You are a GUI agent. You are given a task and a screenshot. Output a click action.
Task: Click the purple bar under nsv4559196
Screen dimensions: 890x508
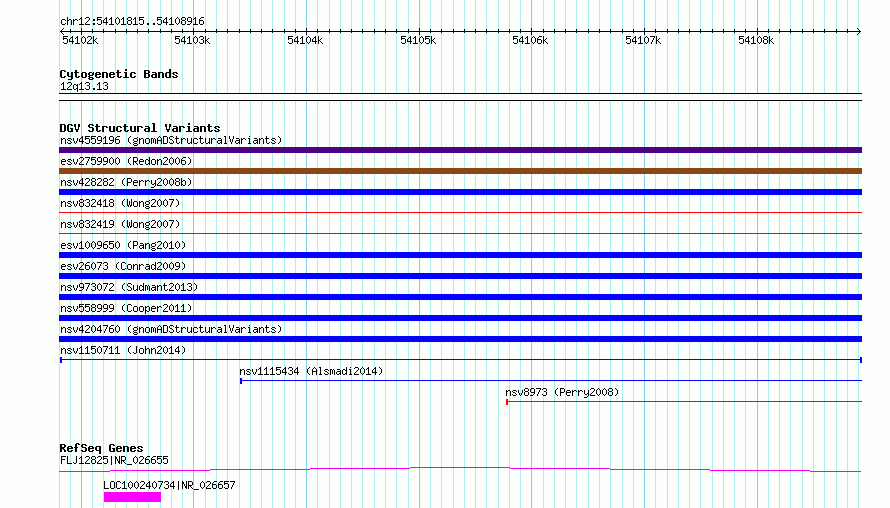460,150
